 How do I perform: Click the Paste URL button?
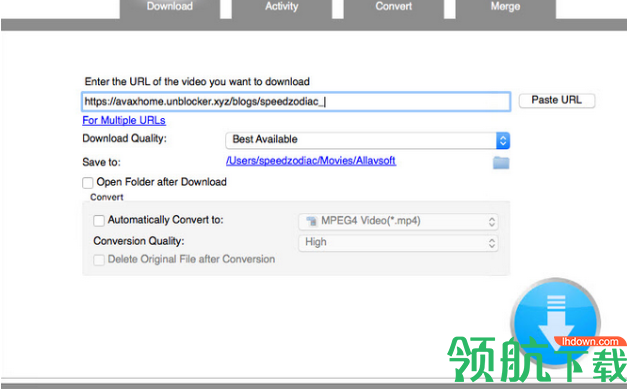click(x=557, y=100)
